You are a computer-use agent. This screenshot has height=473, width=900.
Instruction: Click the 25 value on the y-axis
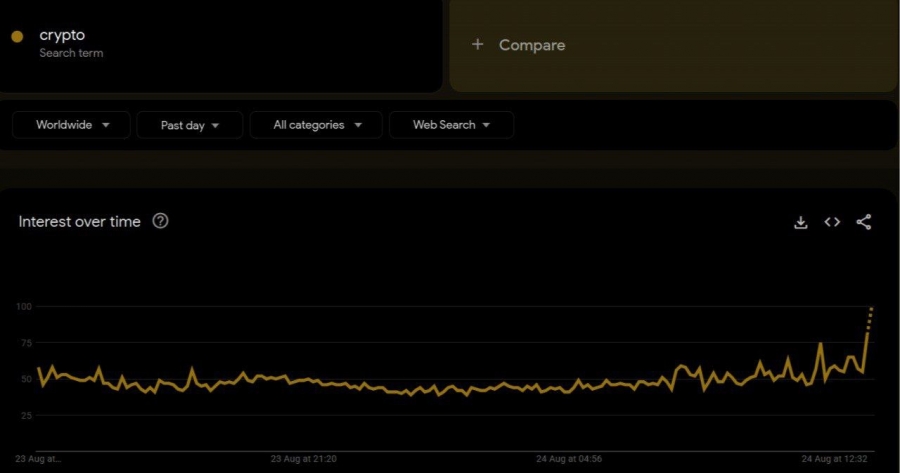point(26,415)
